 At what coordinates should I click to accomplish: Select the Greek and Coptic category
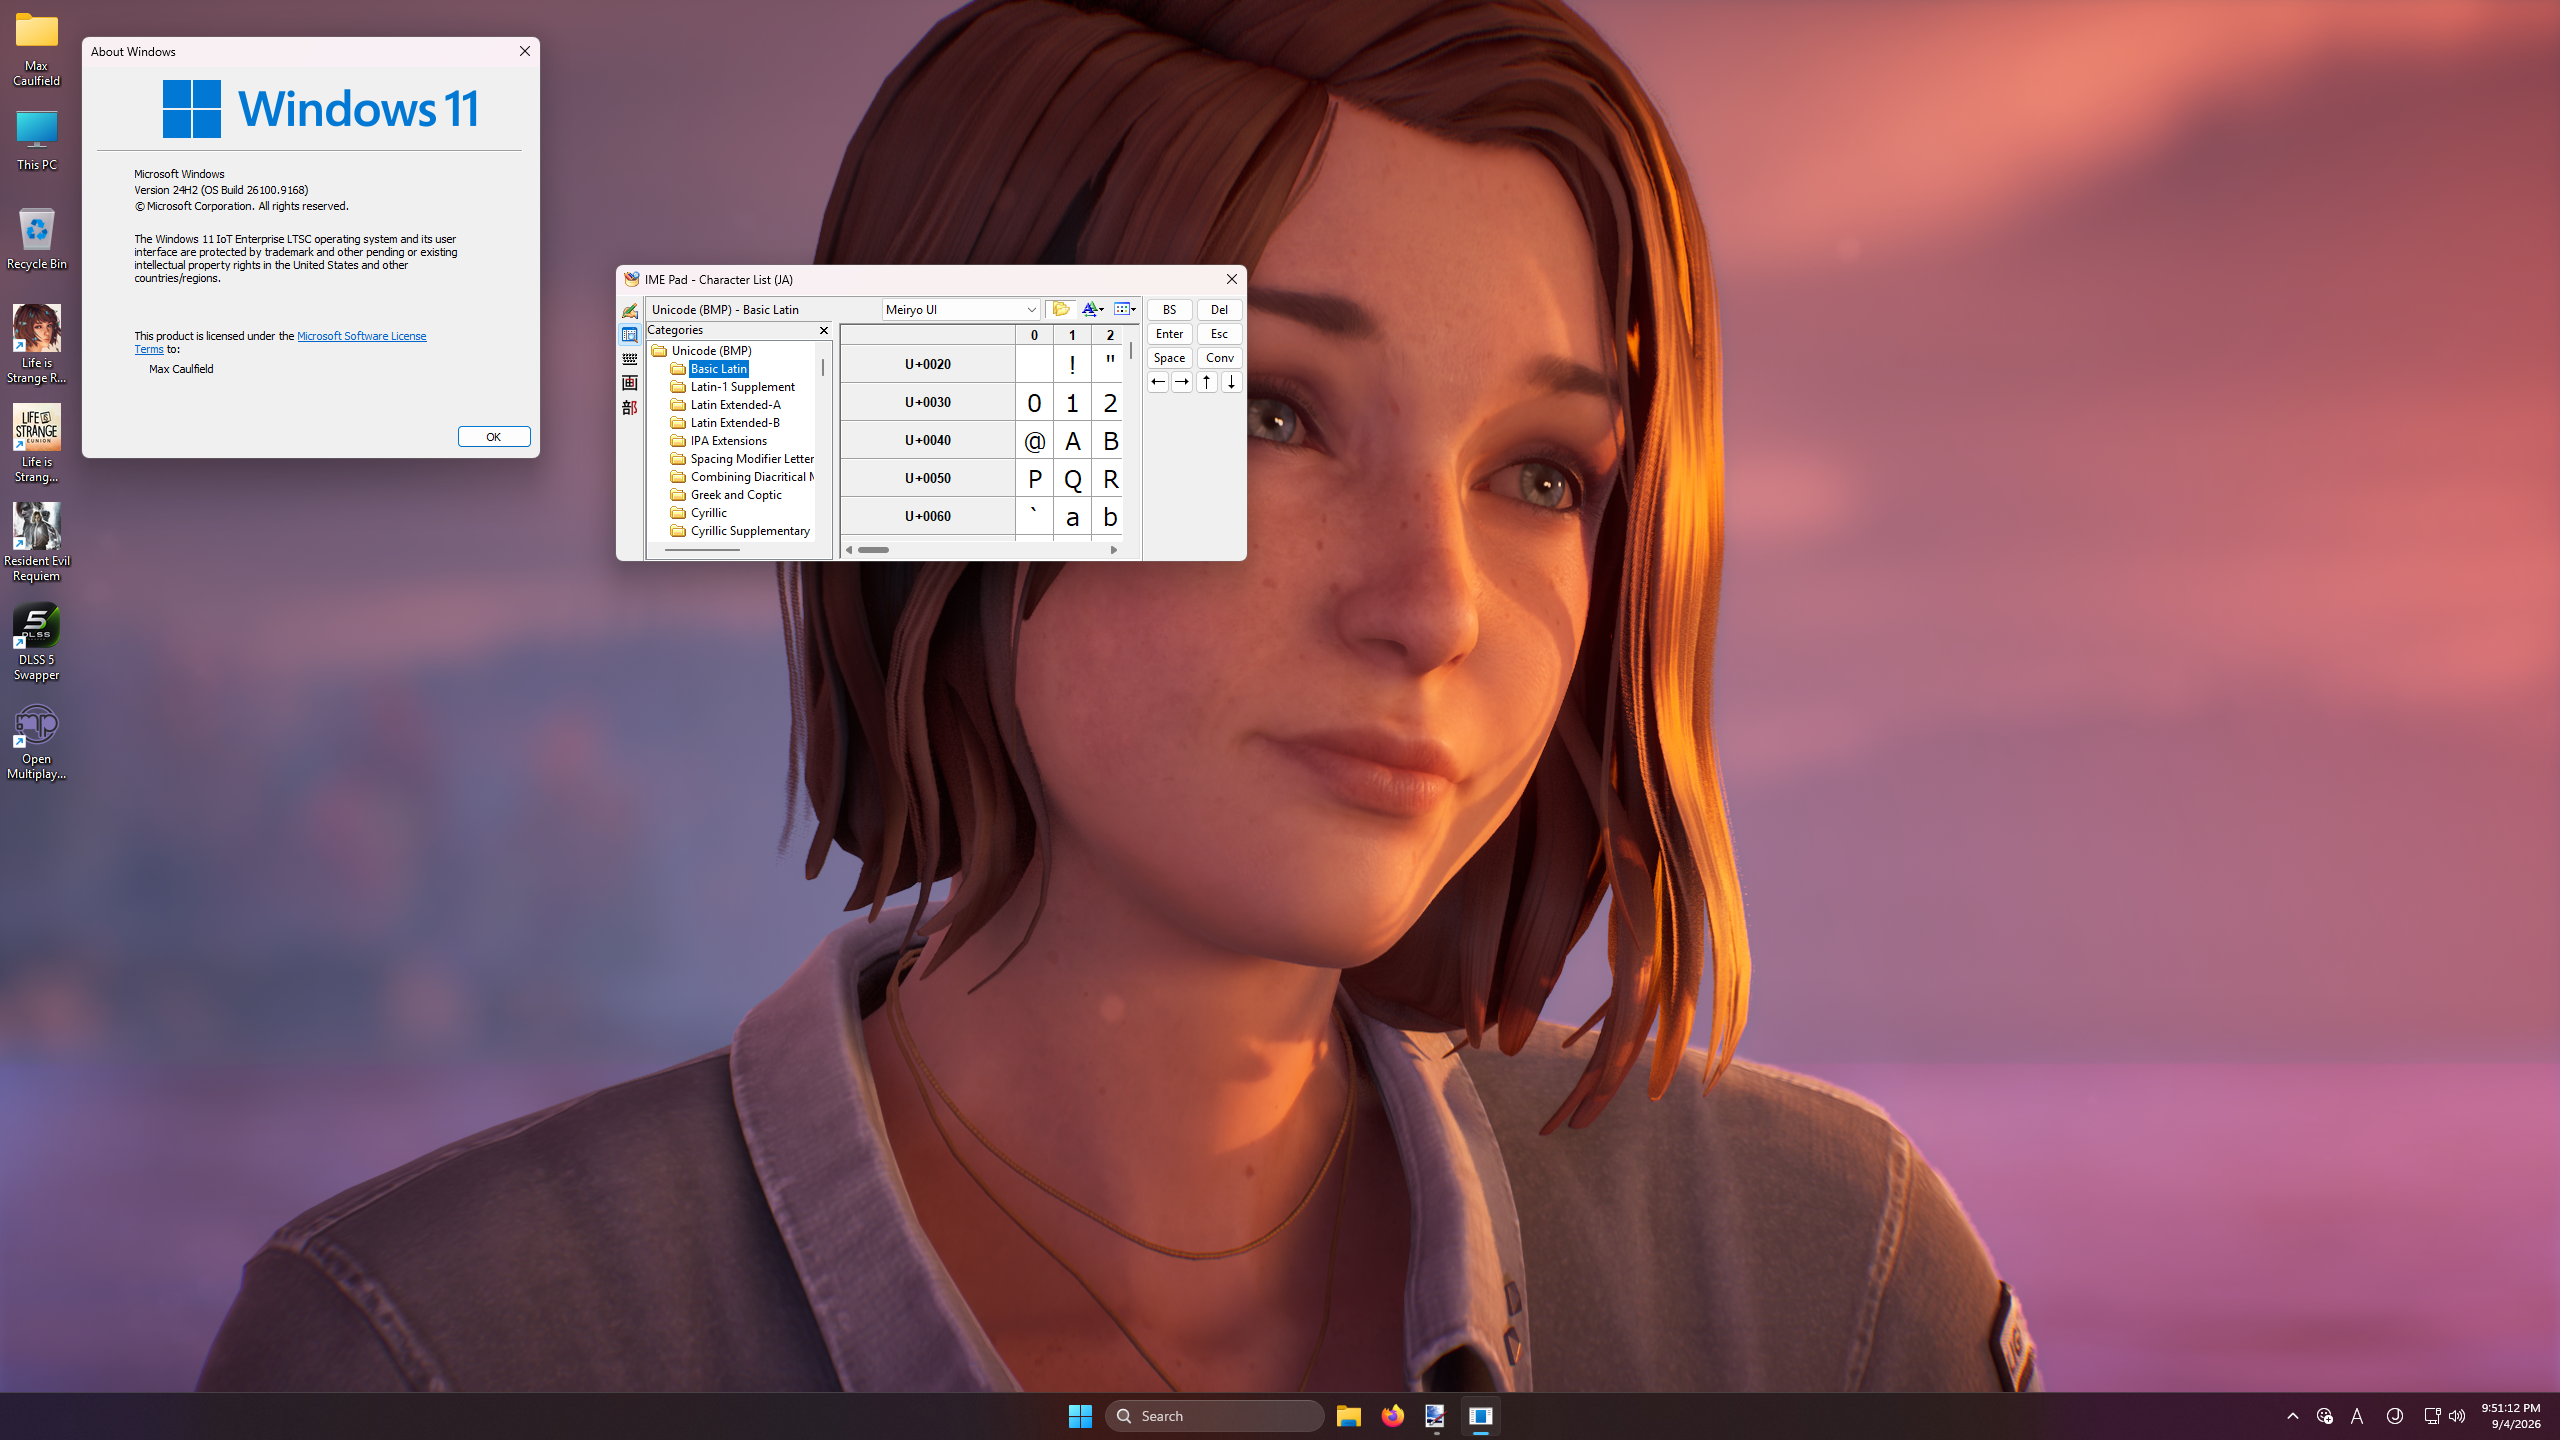736,495
